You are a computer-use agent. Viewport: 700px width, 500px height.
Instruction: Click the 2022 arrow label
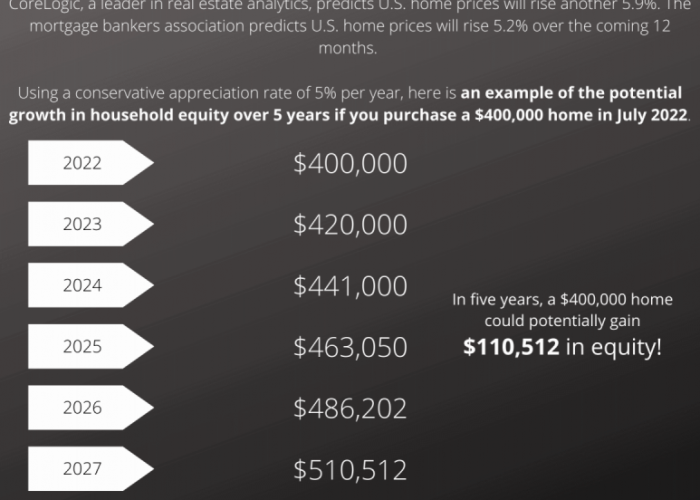[x=91, y=162]
